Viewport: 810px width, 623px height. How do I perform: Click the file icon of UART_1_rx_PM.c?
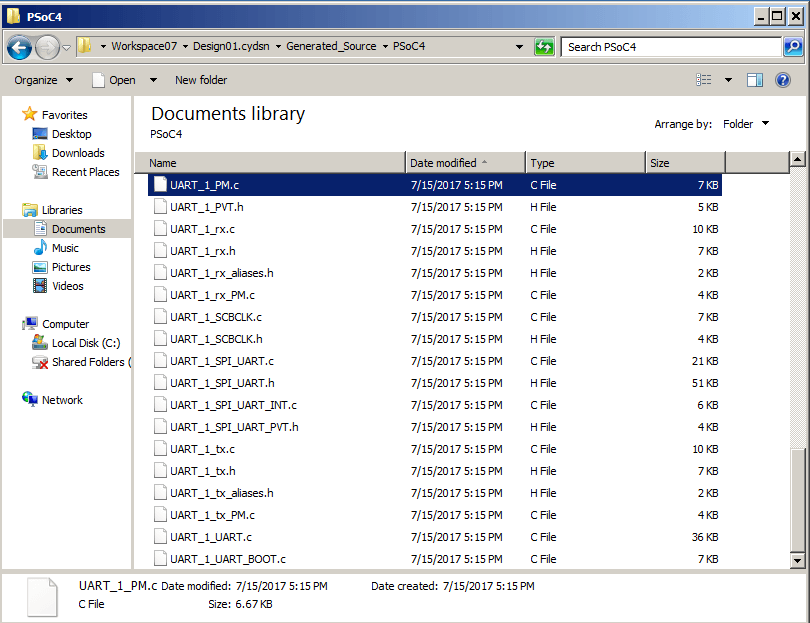coord(161,295)
